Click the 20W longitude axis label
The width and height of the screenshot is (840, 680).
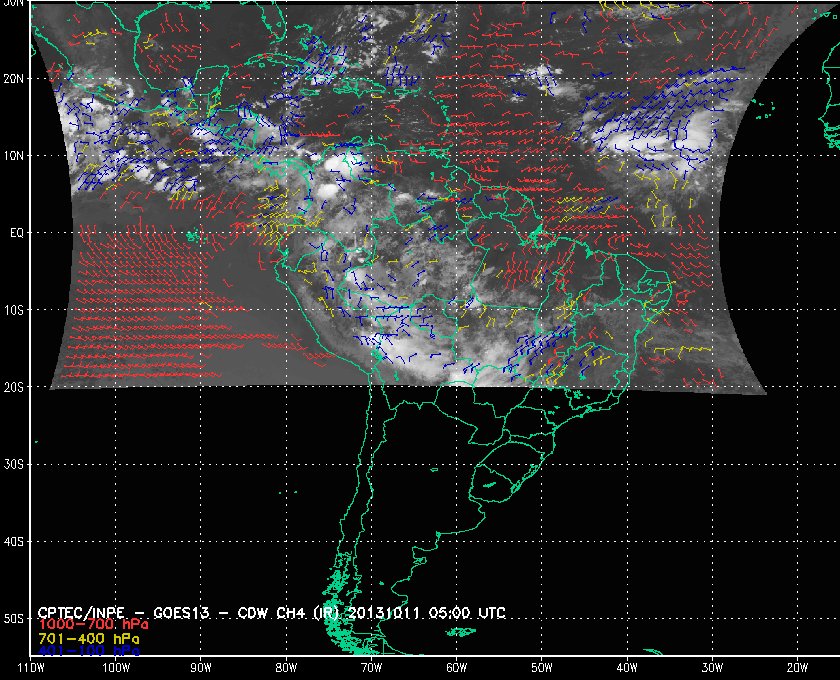click(797, 667)
